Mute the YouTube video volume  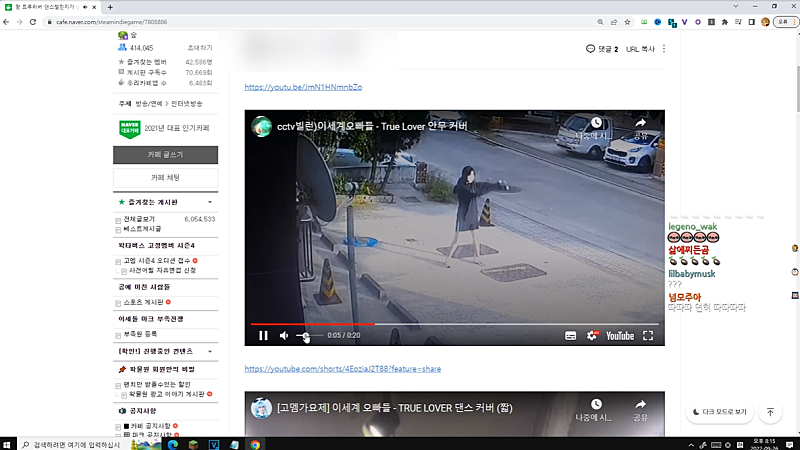pyautogui.click(x=284, y=336)
